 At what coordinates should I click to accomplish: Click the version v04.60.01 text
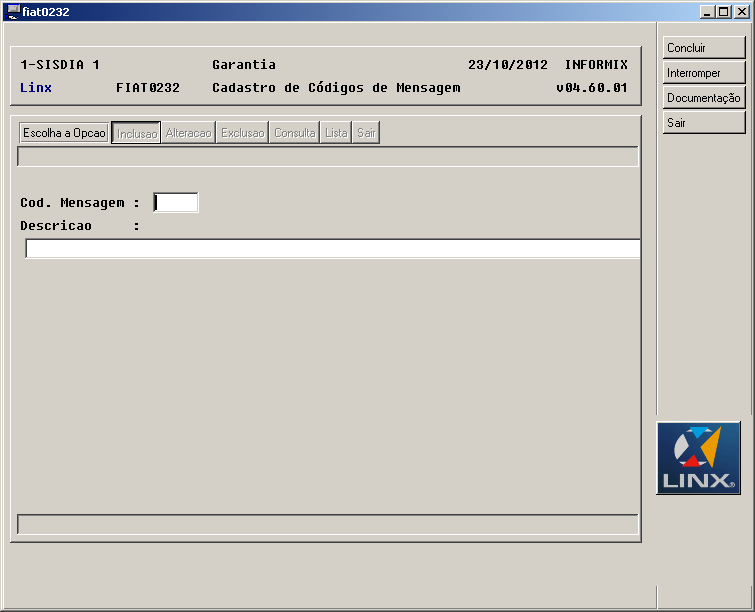[x=592, y=88]
